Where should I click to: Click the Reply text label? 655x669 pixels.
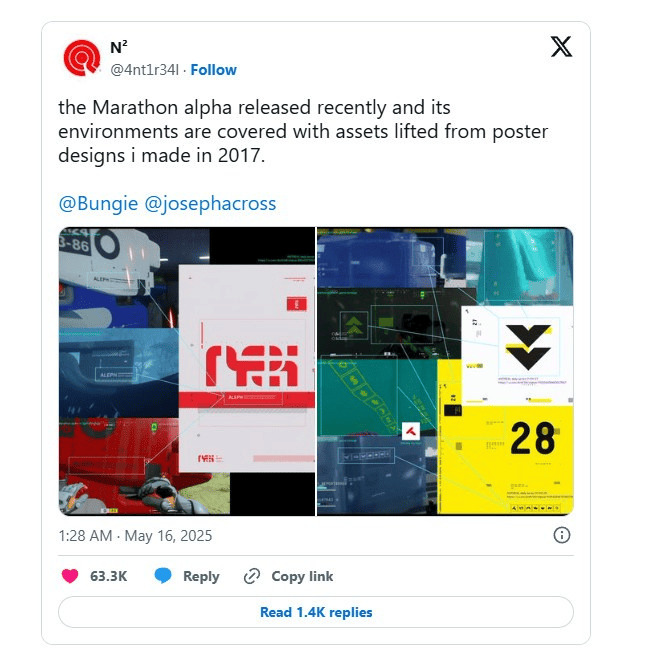[x=201, y=576]
